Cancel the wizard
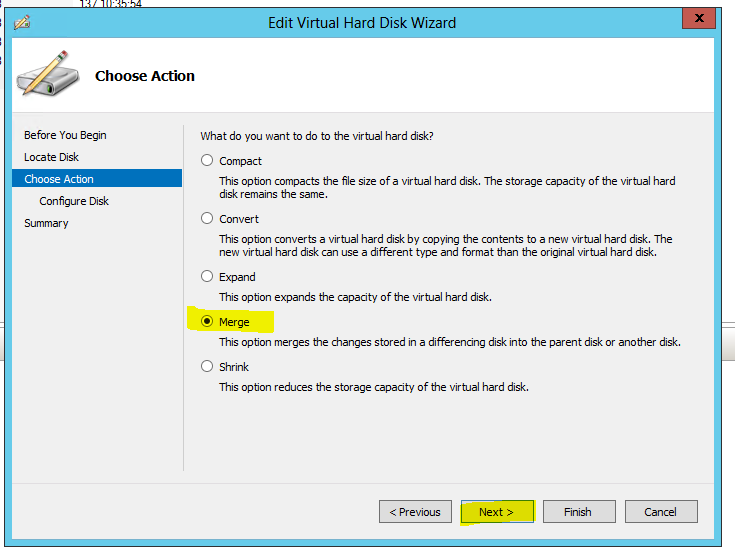Viewport: 735px width, 547px height. [x=660, y=512]
